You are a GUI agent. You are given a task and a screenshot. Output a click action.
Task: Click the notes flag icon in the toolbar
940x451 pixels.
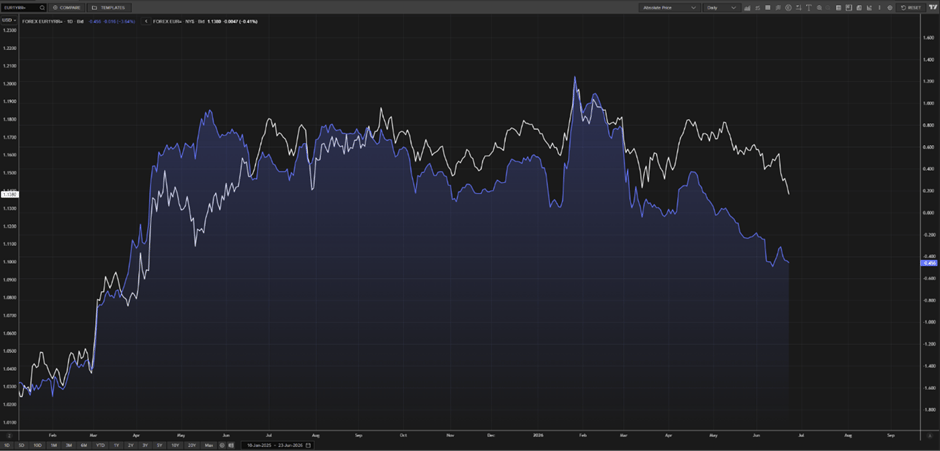[x=778, y=8]
